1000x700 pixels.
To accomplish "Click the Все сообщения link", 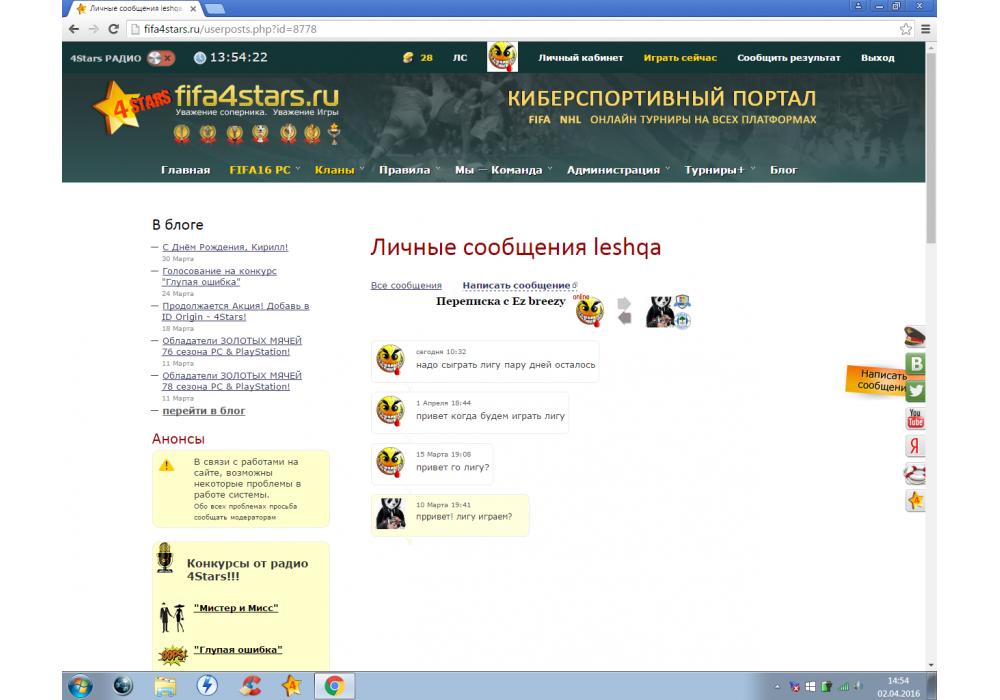I will (406, 286).
